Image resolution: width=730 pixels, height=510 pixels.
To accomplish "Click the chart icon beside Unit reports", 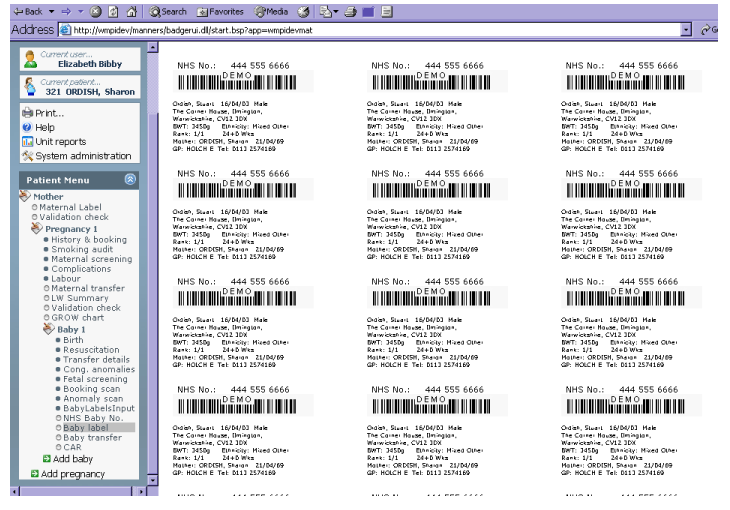I will [x=27, y=142].
